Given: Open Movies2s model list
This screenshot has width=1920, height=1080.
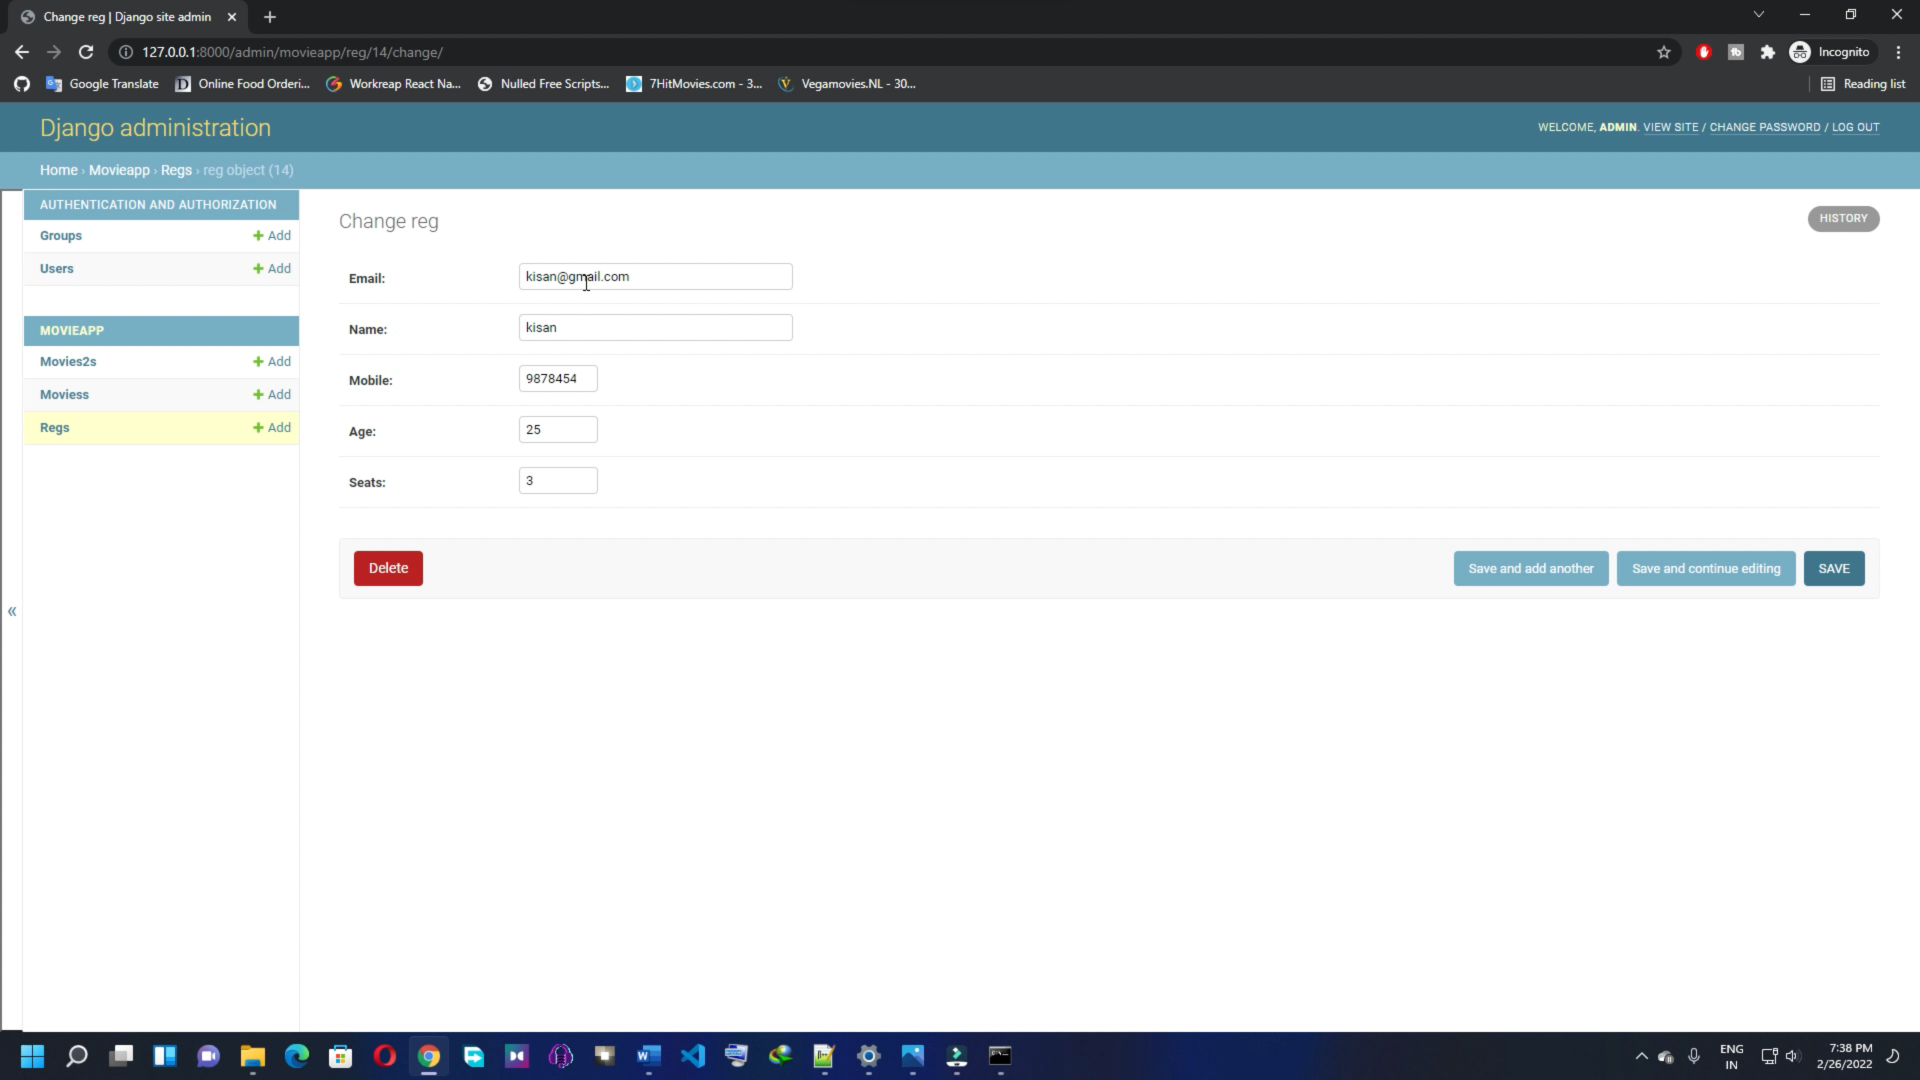Looking at the screenshot, I should [x=68, y=362].
